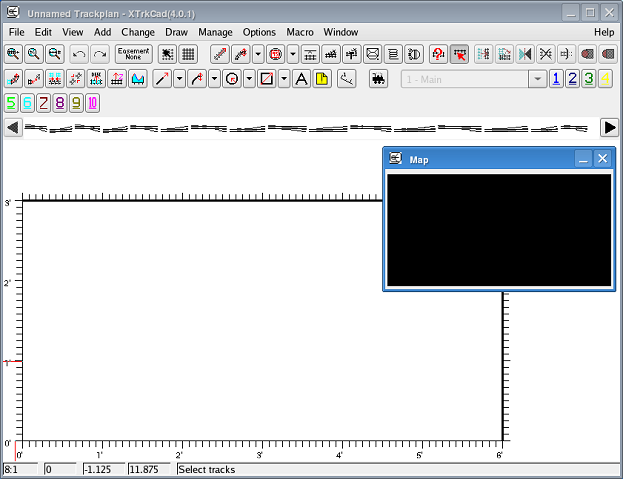Image resolution: width=623 pixels, height=479 pixels.
Task: Expand the draw straight line dropdown arrow
Action: (179, 79)
